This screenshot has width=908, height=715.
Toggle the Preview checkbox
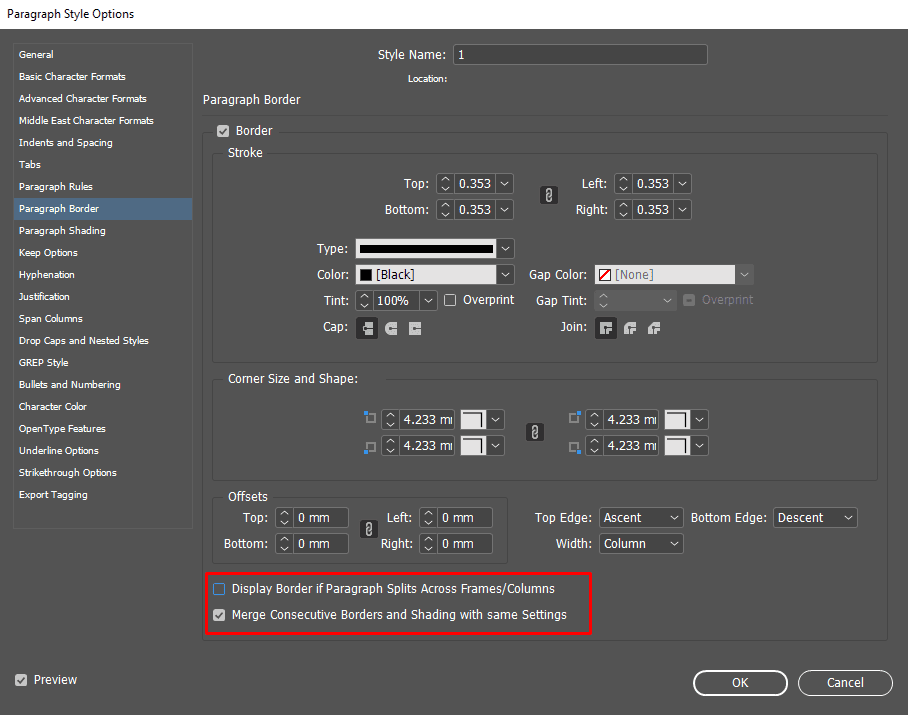(21, 680)
